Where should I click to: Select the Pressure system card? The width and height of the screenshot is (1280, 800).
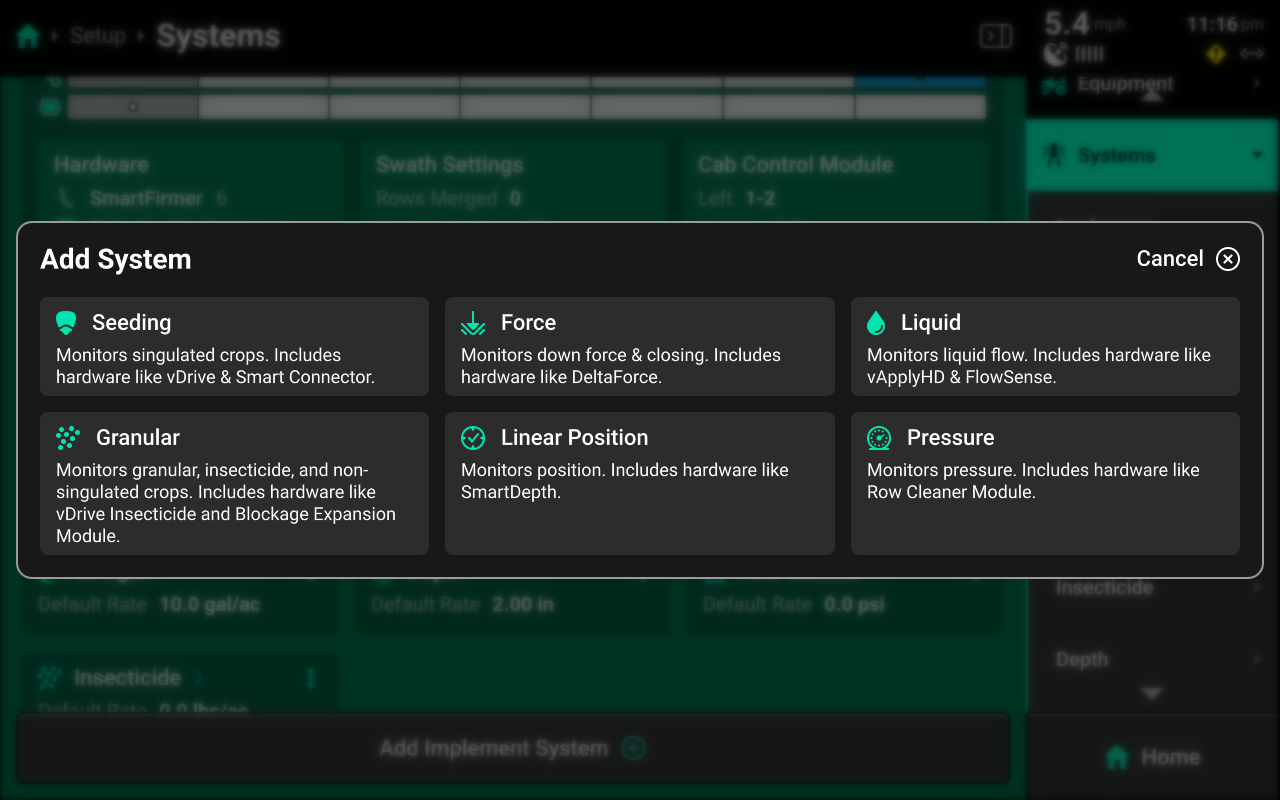coord(1045,483)
